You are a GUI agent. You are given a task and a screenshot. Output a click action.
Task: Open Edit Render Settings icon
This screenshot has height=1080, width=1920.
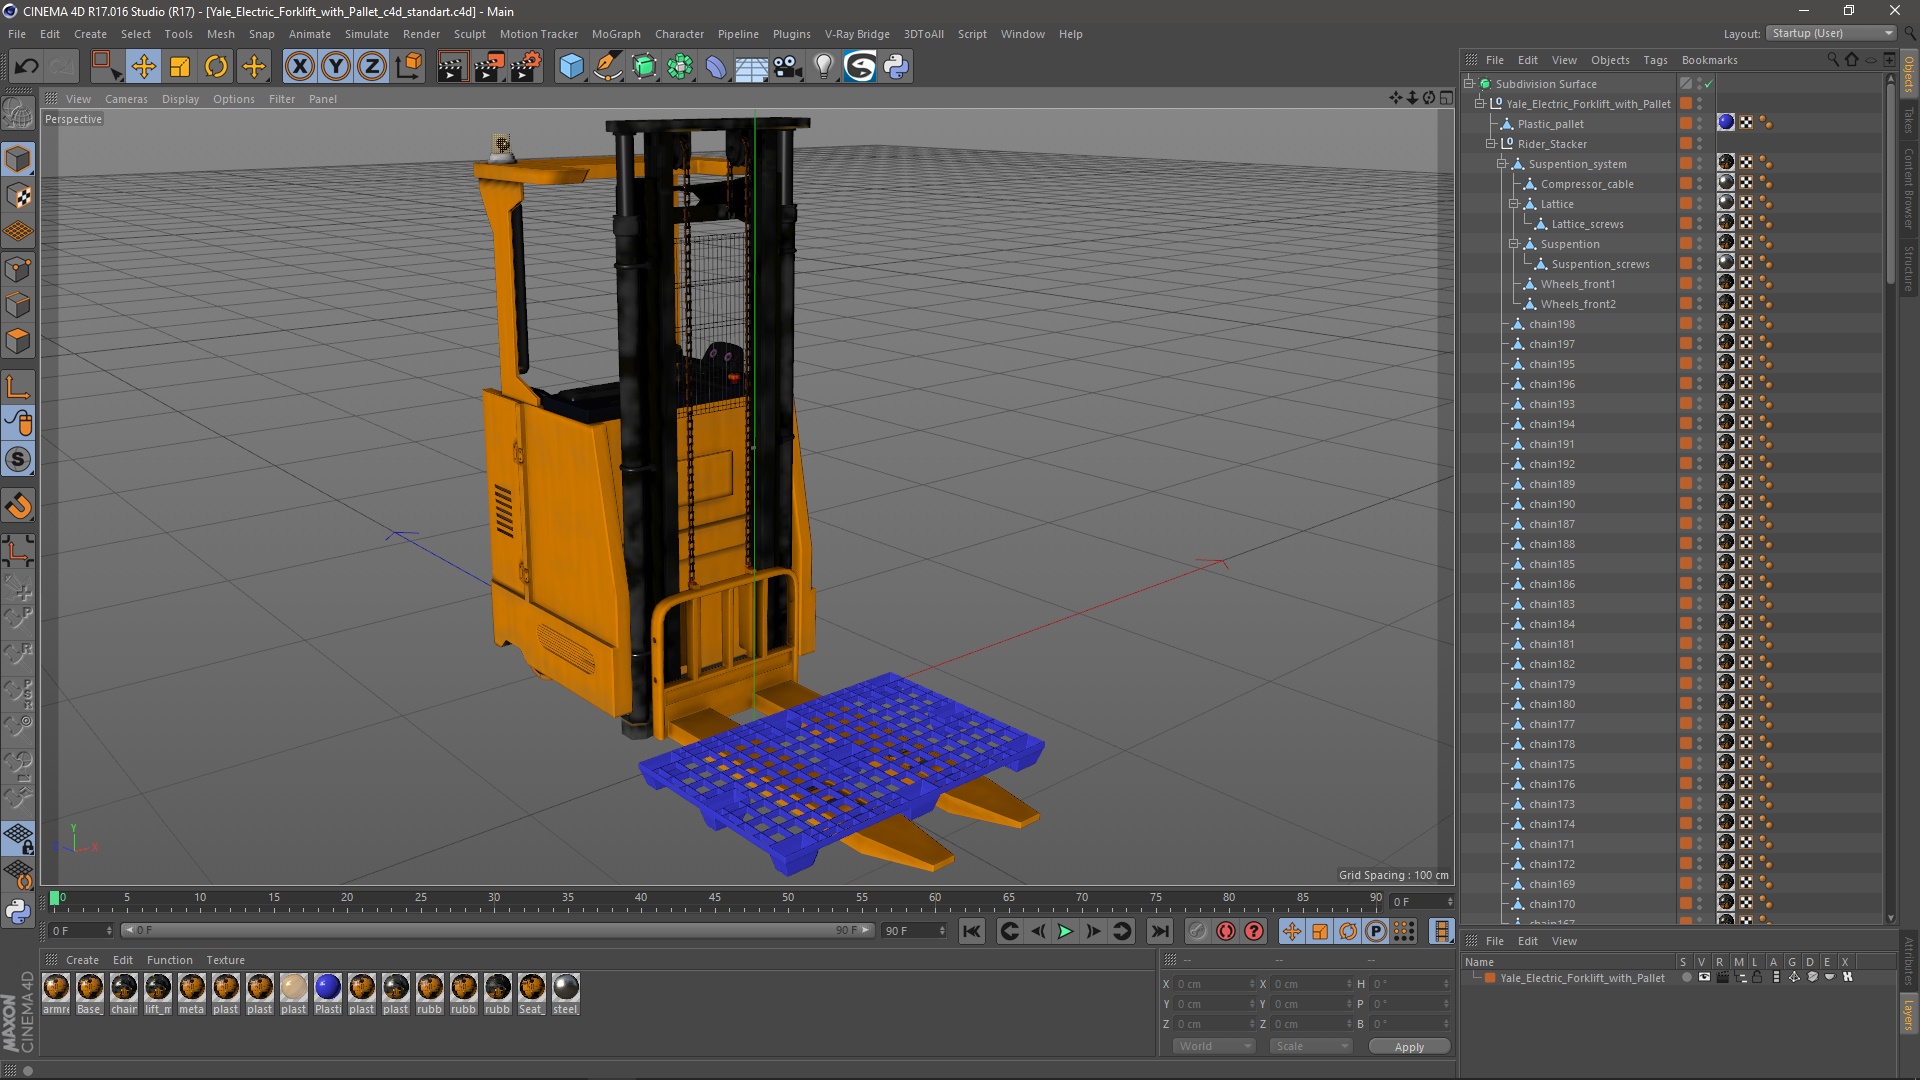coord(526,67)
